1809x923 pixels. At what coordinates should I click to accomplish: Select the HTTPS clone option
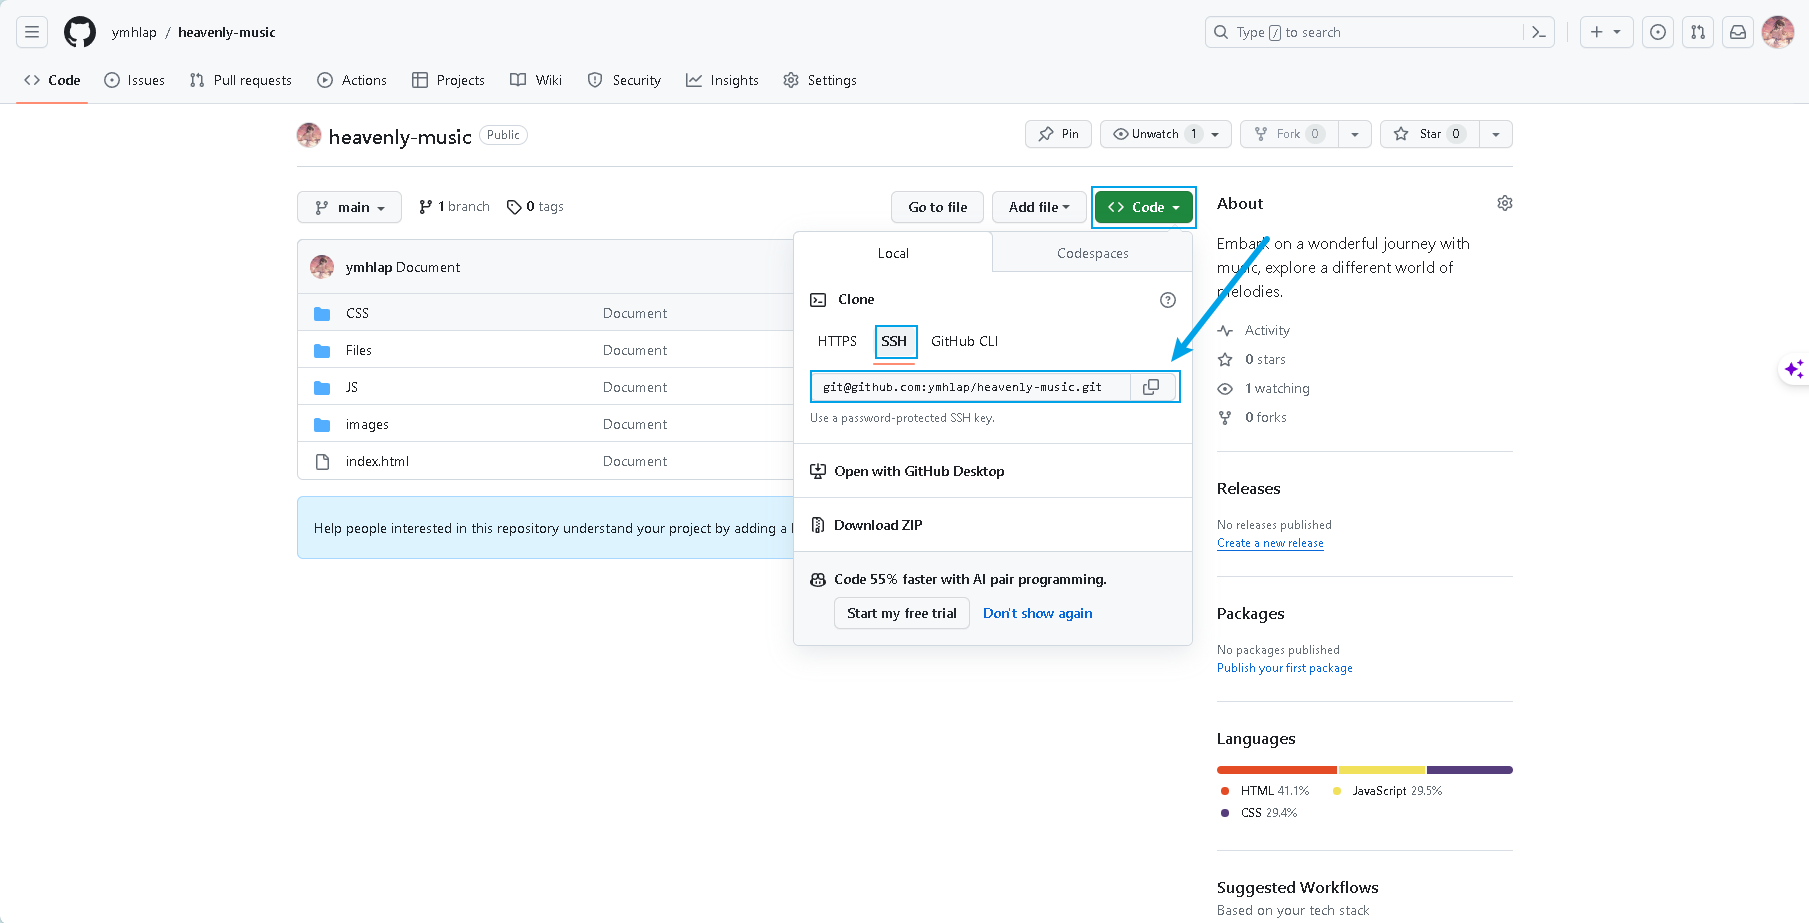[x=837, y=341]
